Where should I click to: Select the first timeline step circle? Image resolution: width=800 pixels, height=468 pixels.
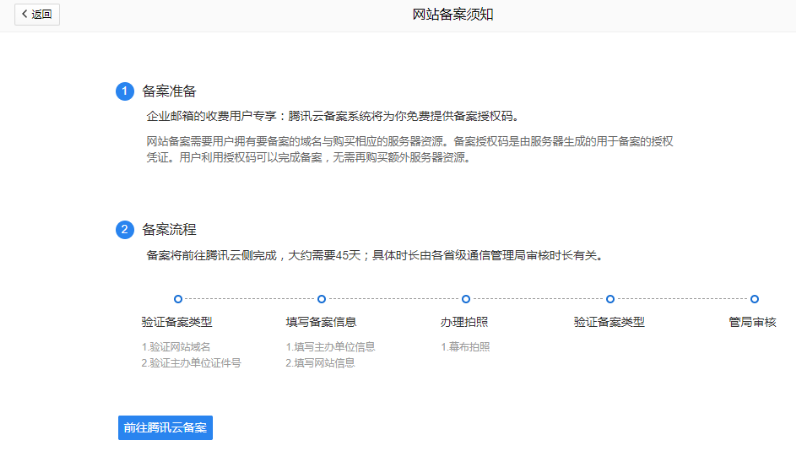point(178,298)
